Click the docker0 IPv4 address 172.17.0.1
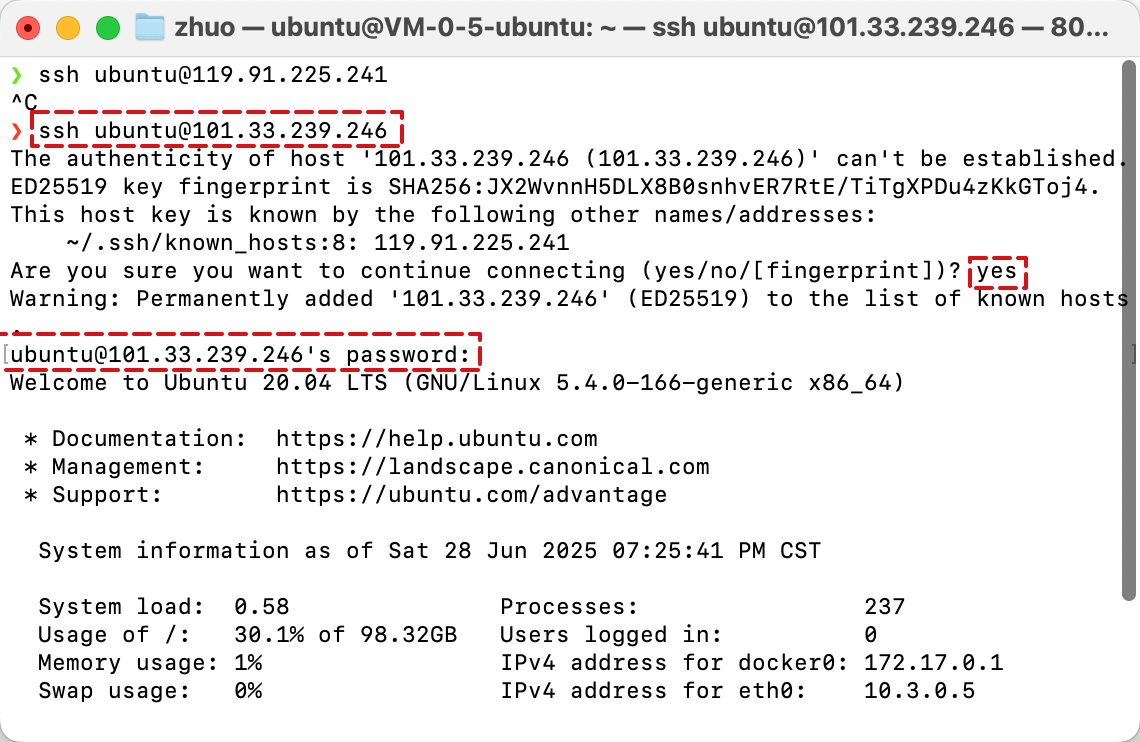This screenshot has width=1140, height=742. 934,663
